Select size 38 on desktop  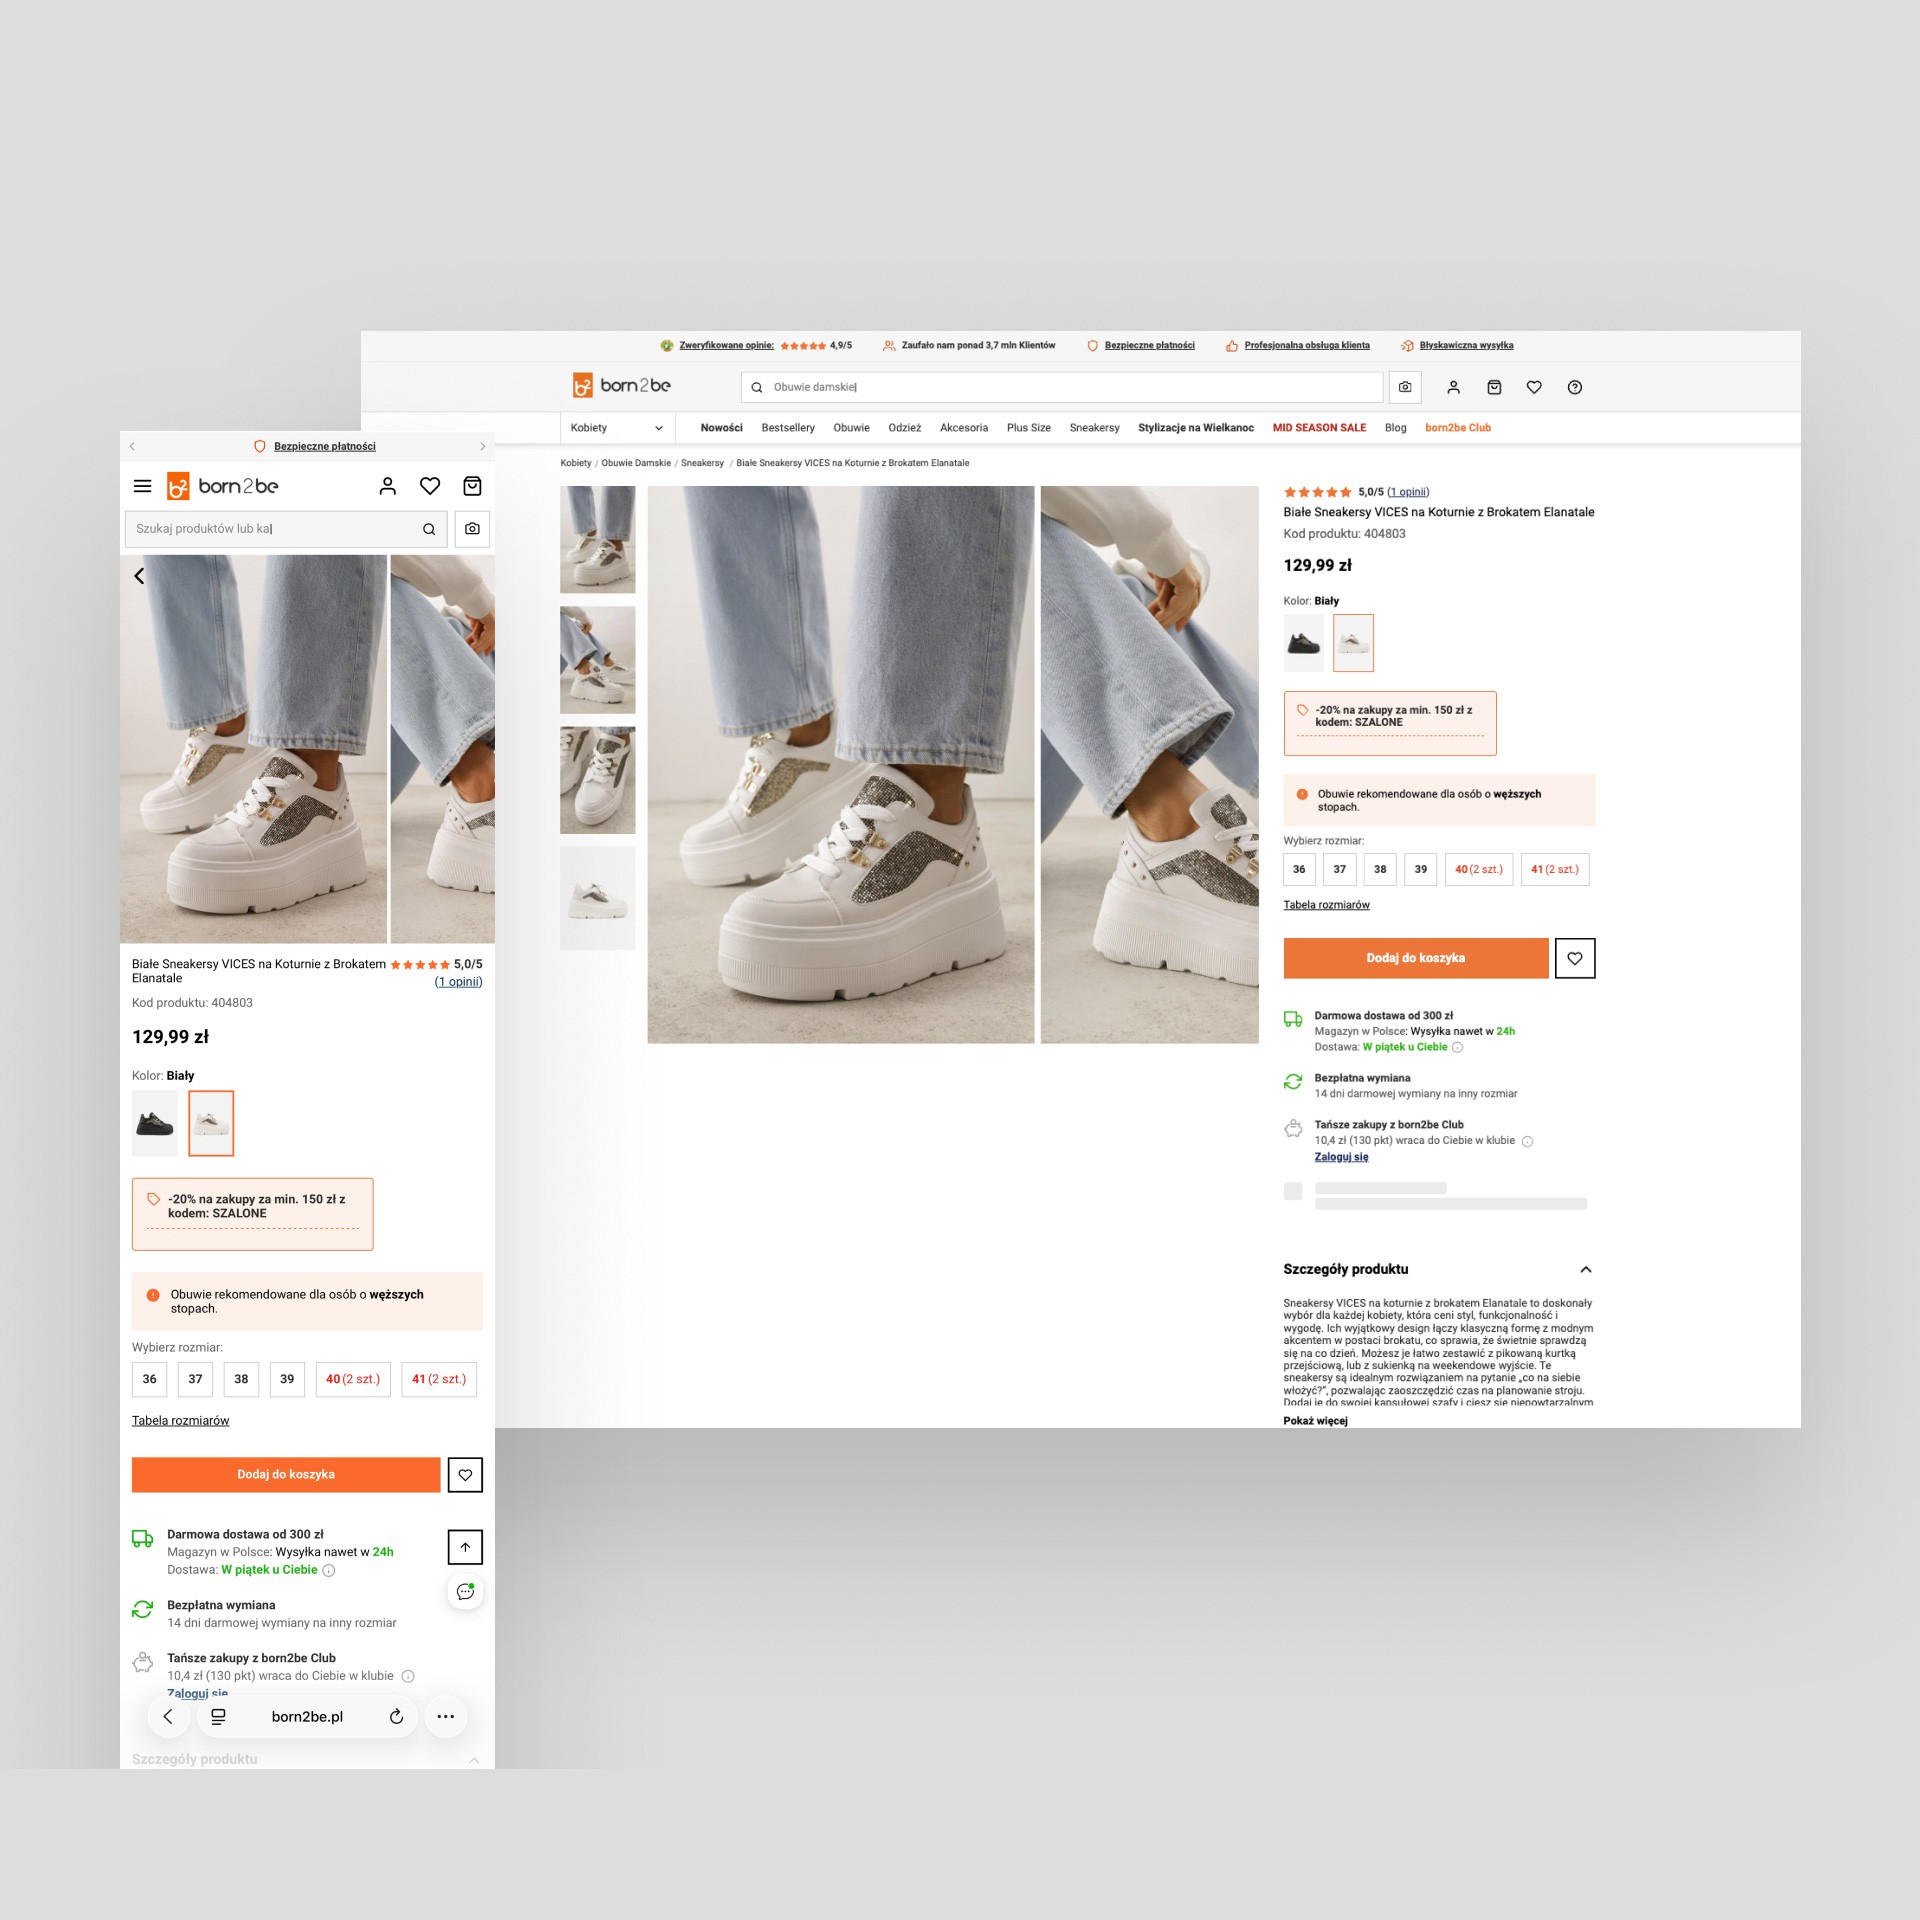[1380, 869]
